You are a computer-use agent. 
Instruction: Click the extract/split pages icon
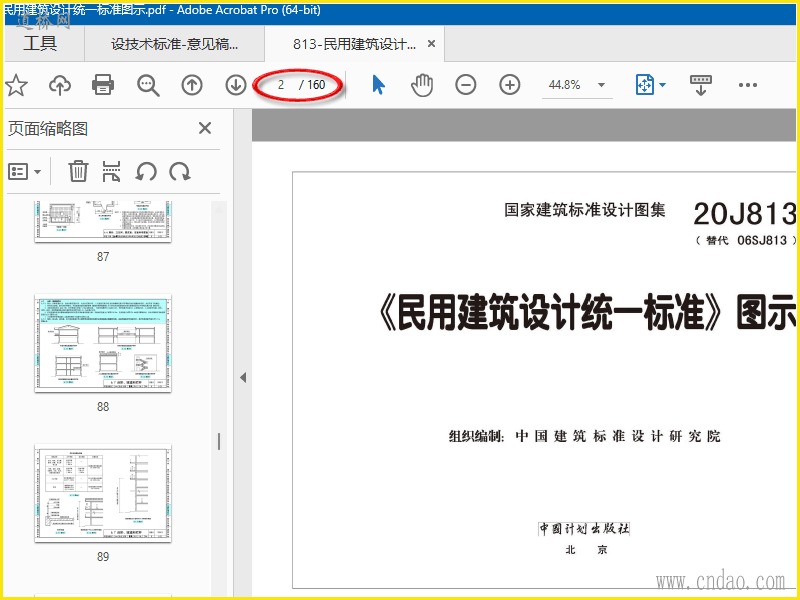[111, 171]
